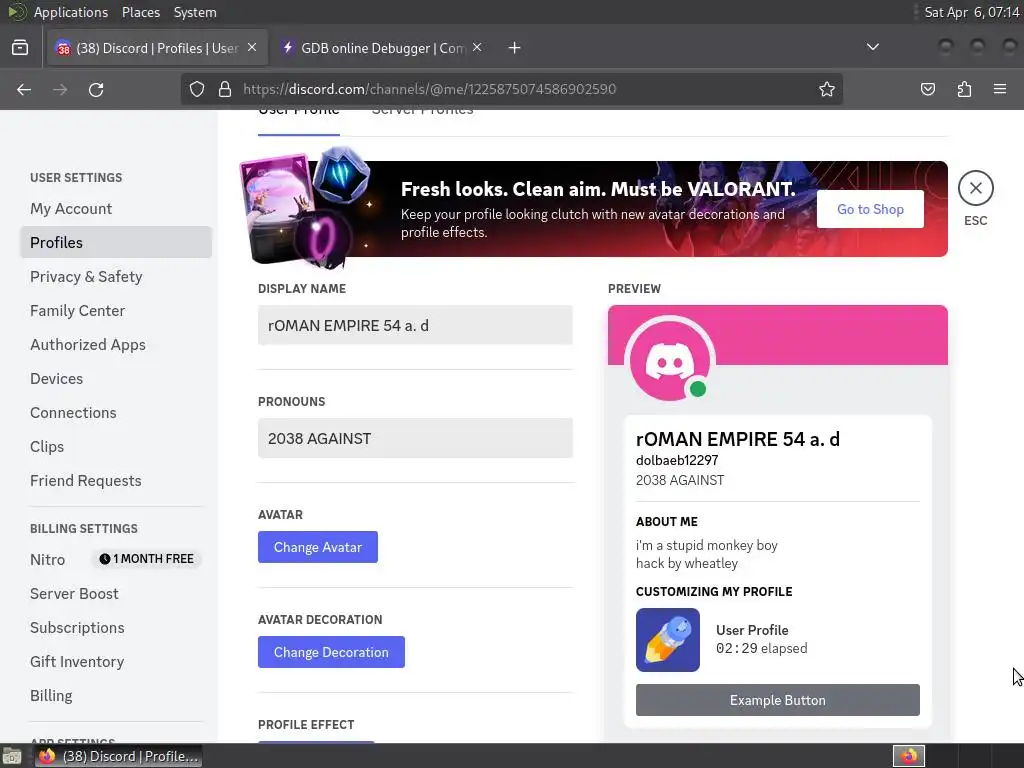This screenshot has height=768, width=1024.
Task: Click the padlock site info icon
Action: pos(225,89)
